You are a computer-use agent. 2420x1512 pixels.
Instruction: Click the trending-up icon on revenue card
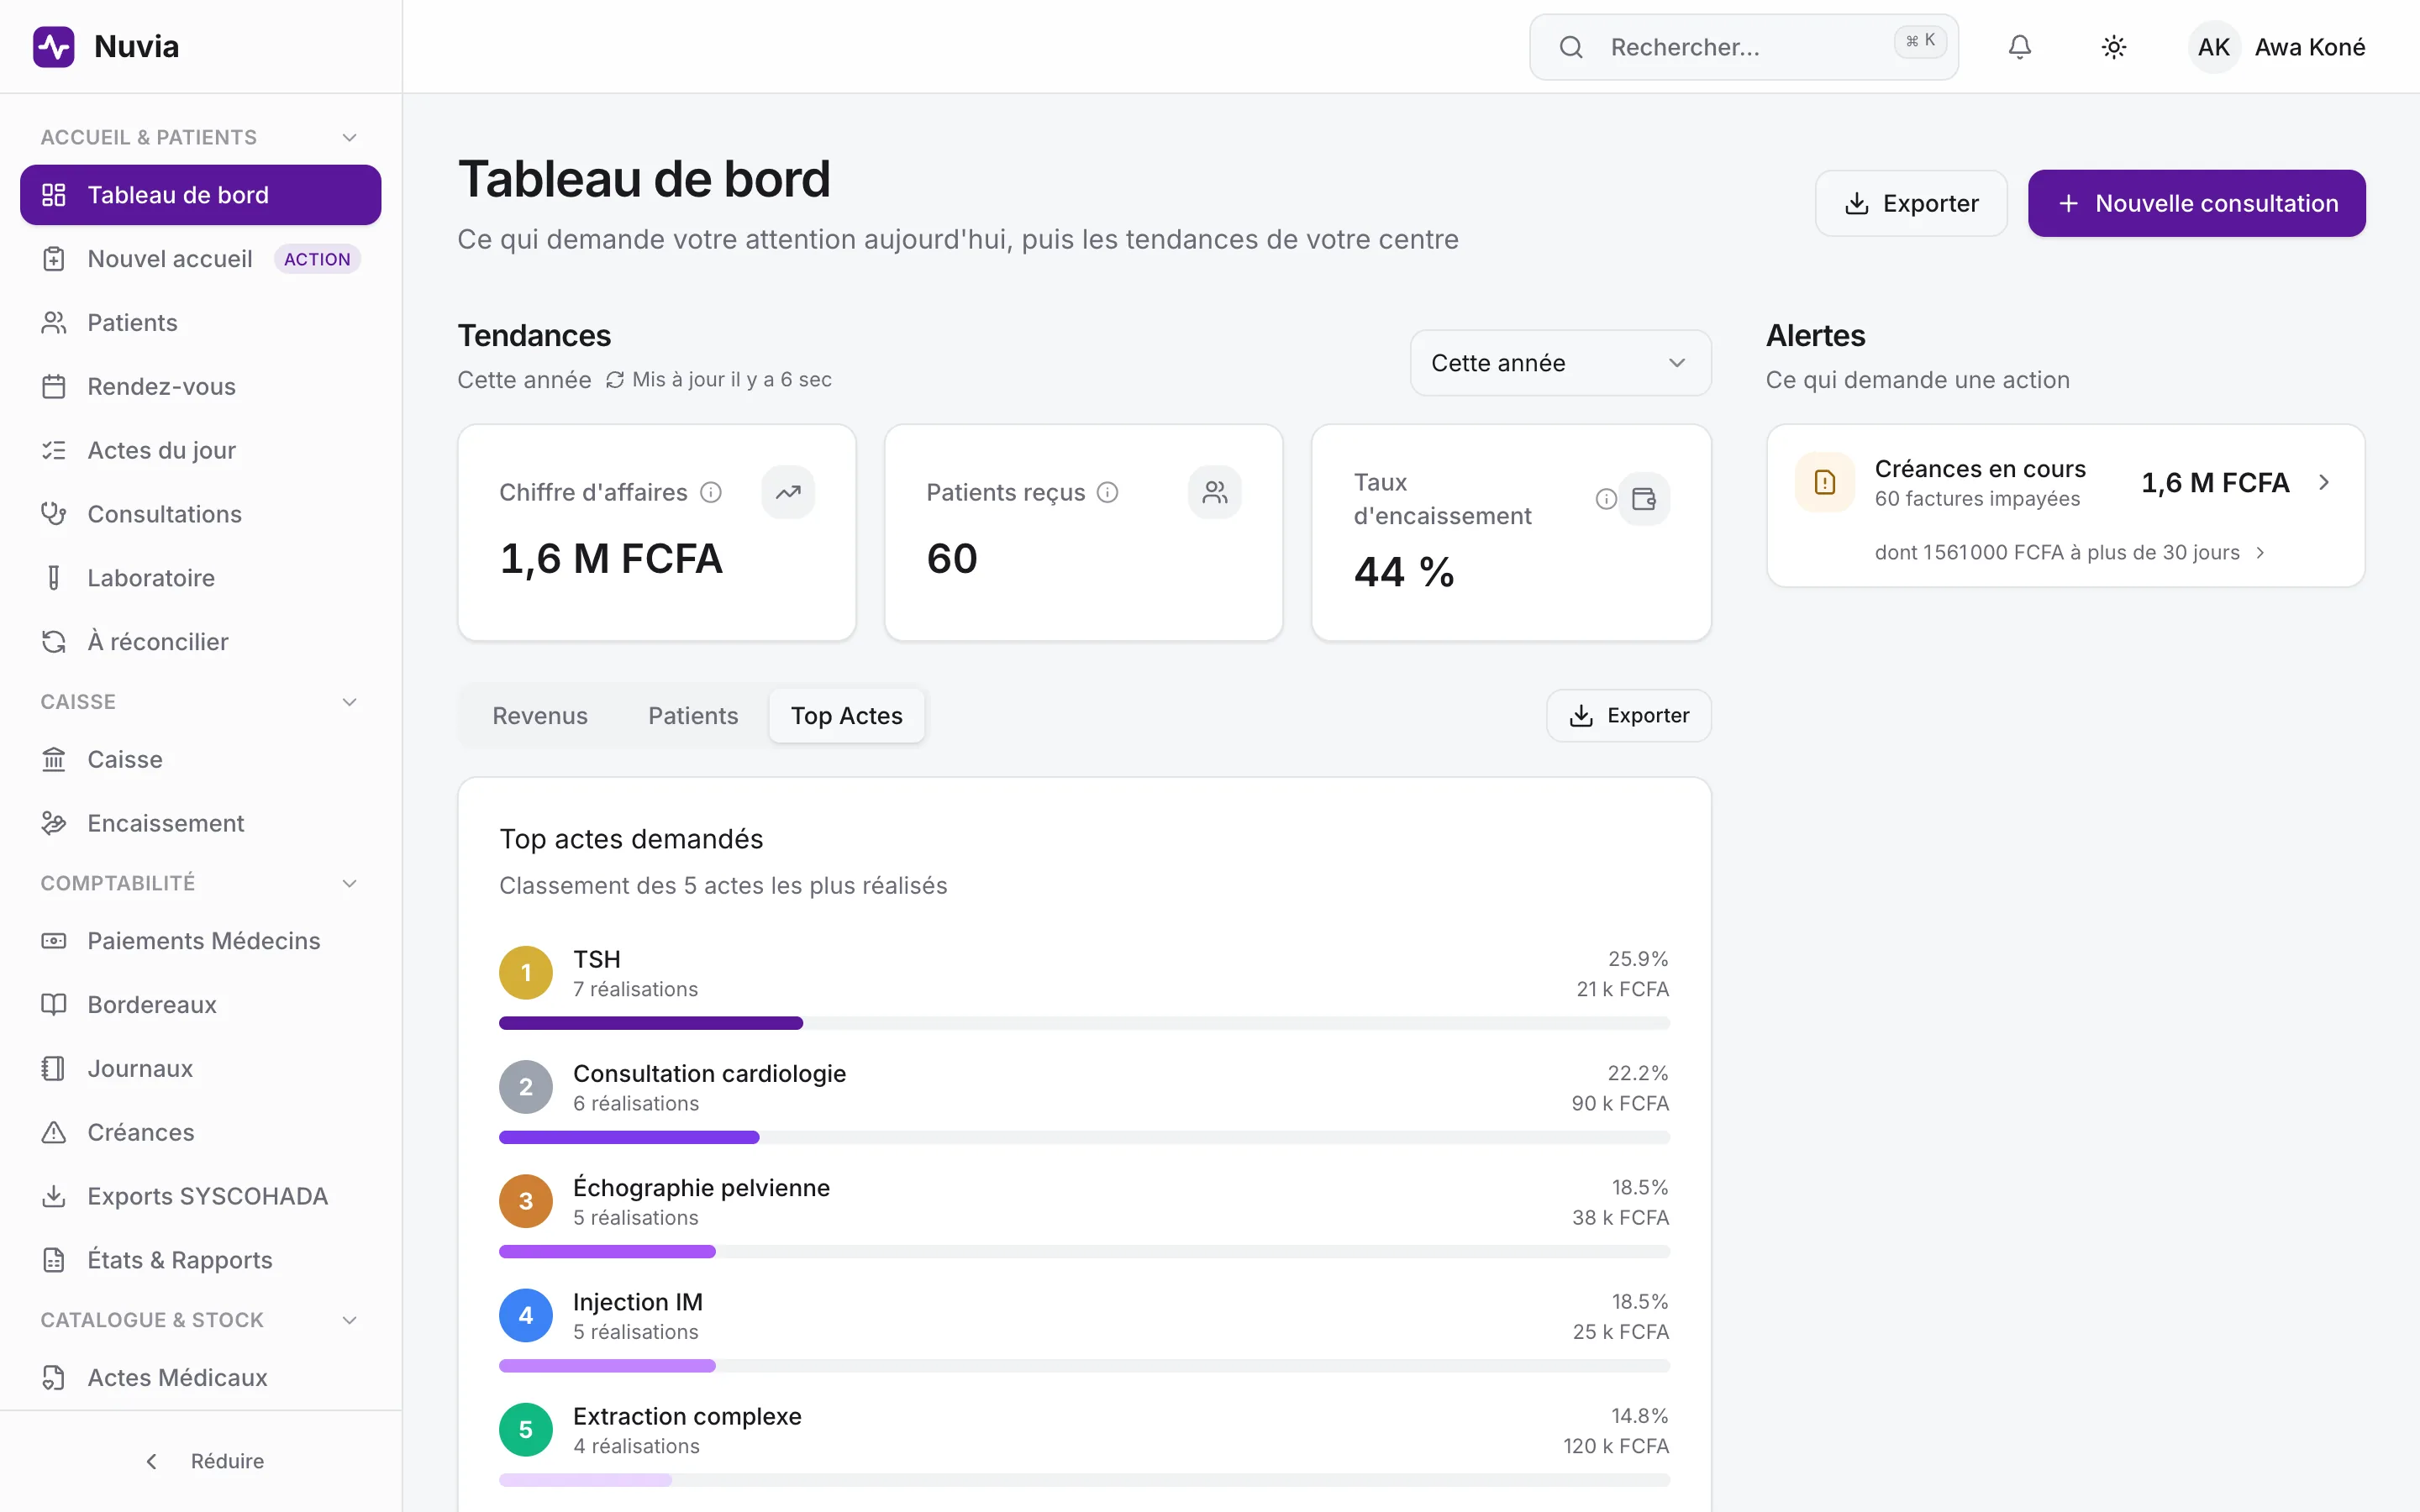pos(788,492)
